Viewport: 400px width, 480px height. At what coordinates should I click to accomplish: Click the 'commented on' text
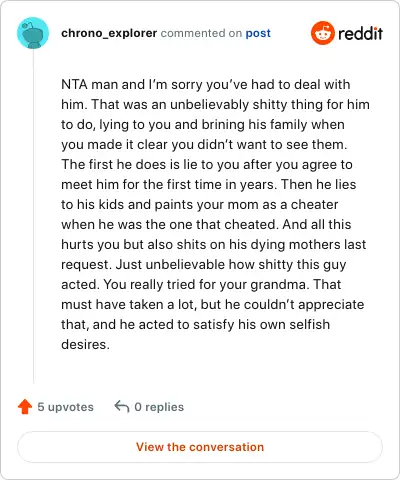(x=201, y=33)
